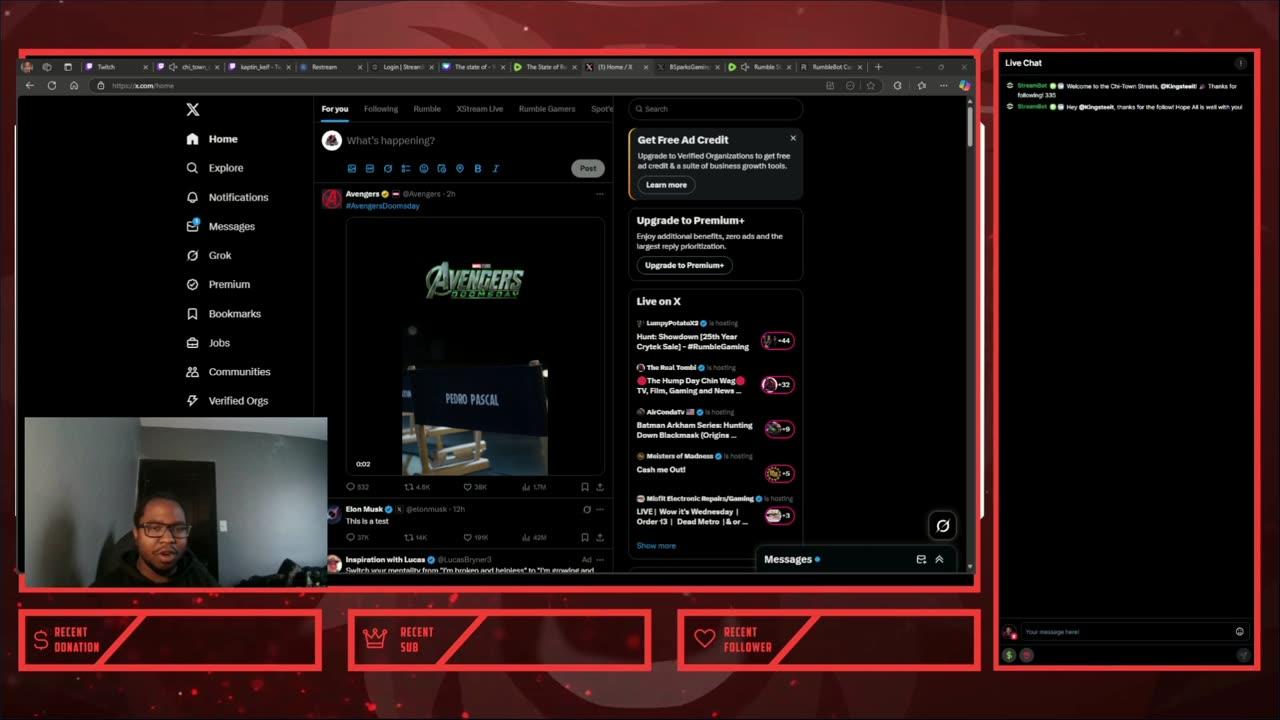This screenshot has width=1280, height=720.
Task: Click schedule post icon in composer
Action: [x=441, y=168]
